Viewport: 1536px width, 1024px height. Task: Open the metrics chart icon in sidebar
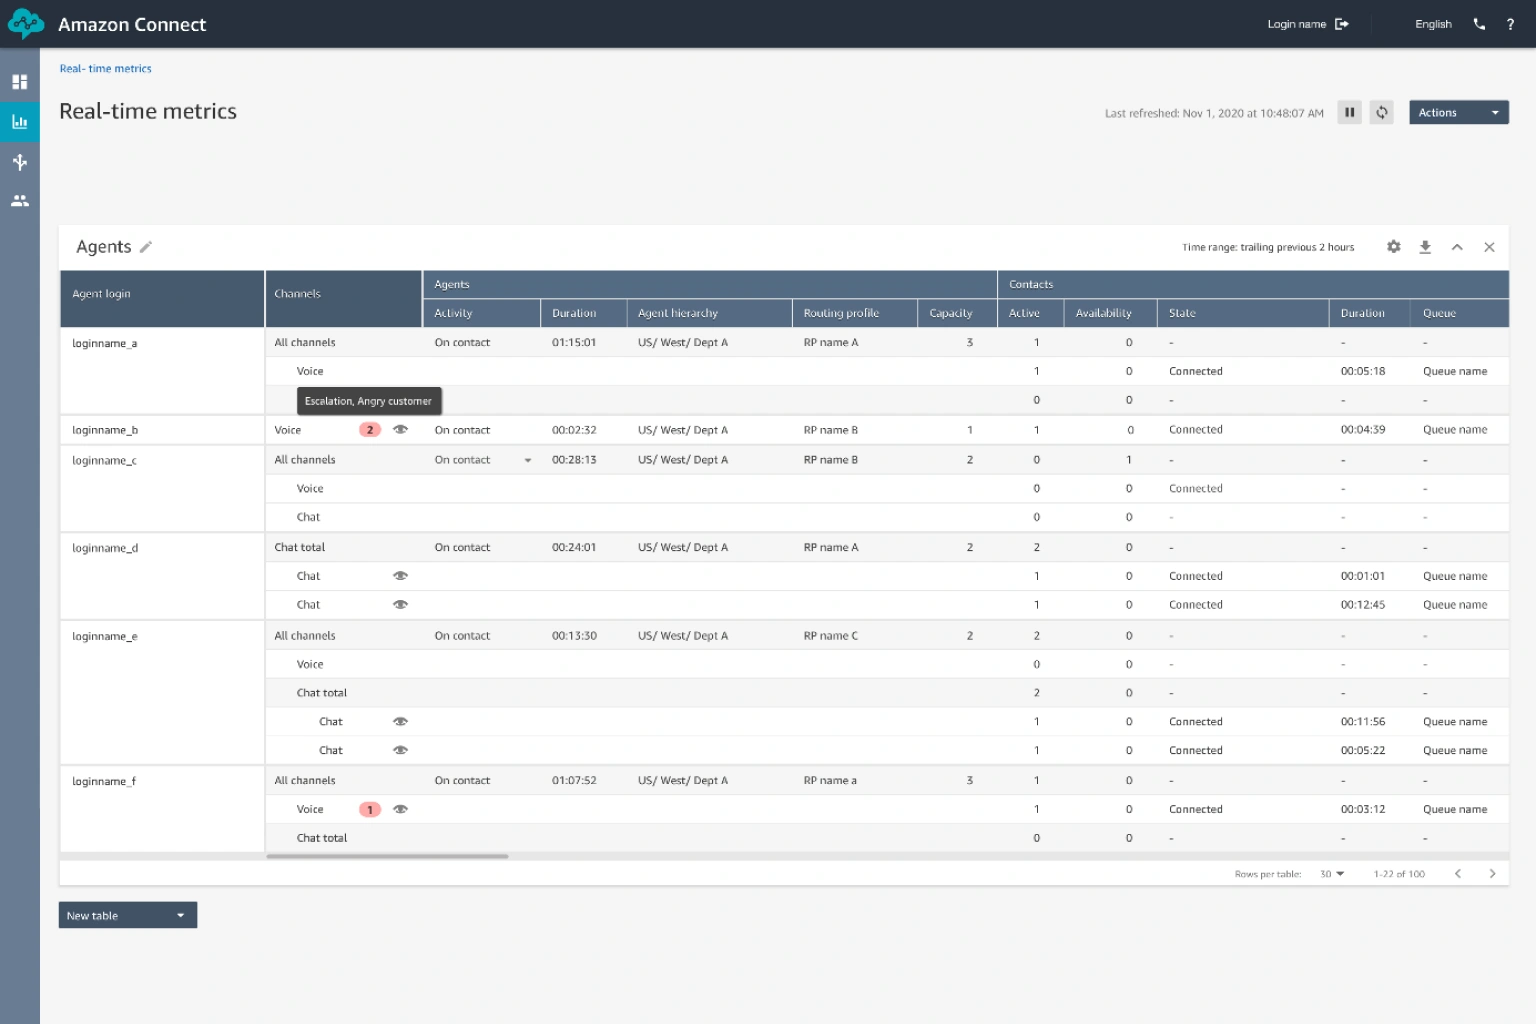tap(19, 122)
